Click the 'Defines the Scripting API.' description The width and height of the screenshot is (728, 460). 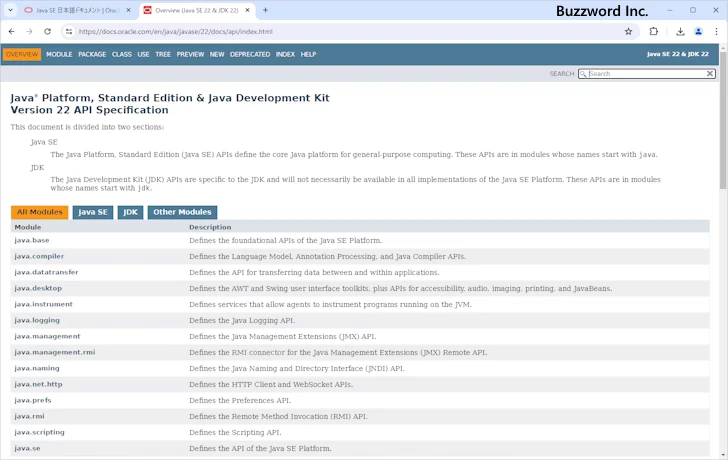(235, 432)
